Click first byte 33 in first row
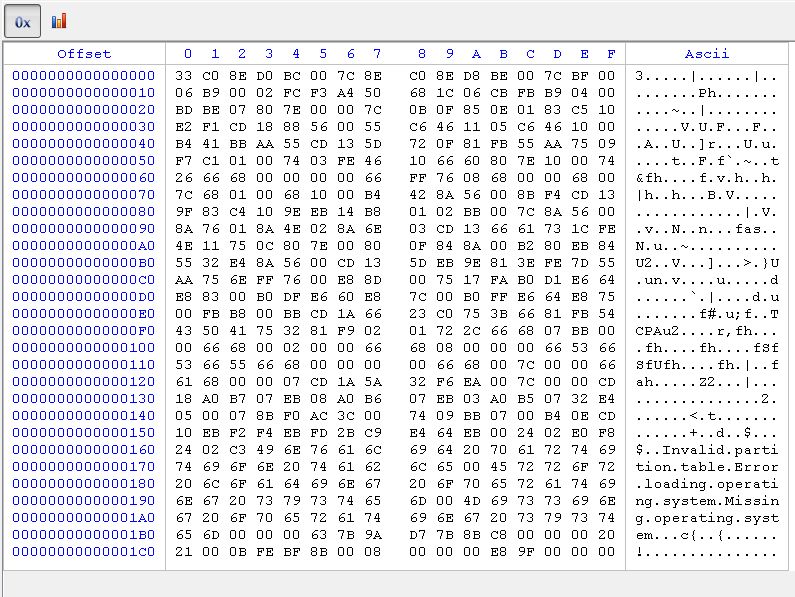Image resolution: width=795 pixels, height=597 pixels. tap(183, 76)
